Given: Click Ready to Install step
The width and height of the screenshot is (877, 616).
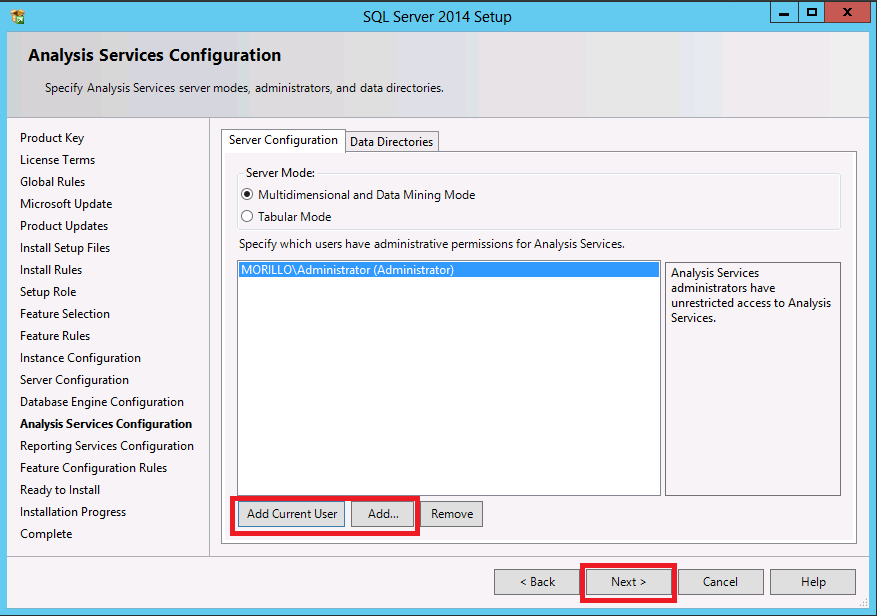Looking at the screenshot, I should coord(60,490).
